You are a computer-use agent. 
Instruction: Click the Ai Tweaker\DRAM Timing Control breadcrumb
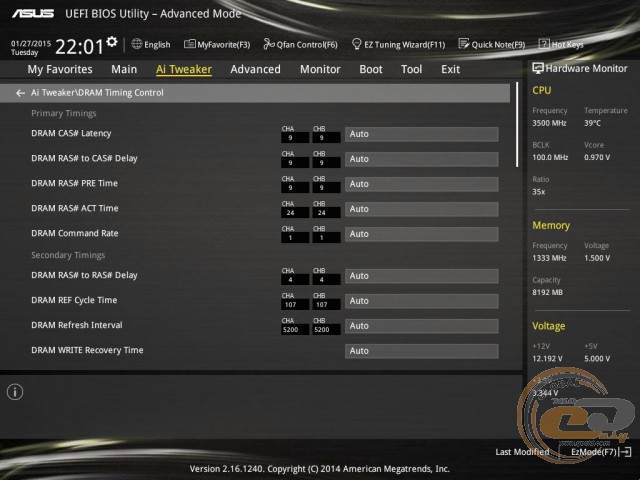(97, 93)
